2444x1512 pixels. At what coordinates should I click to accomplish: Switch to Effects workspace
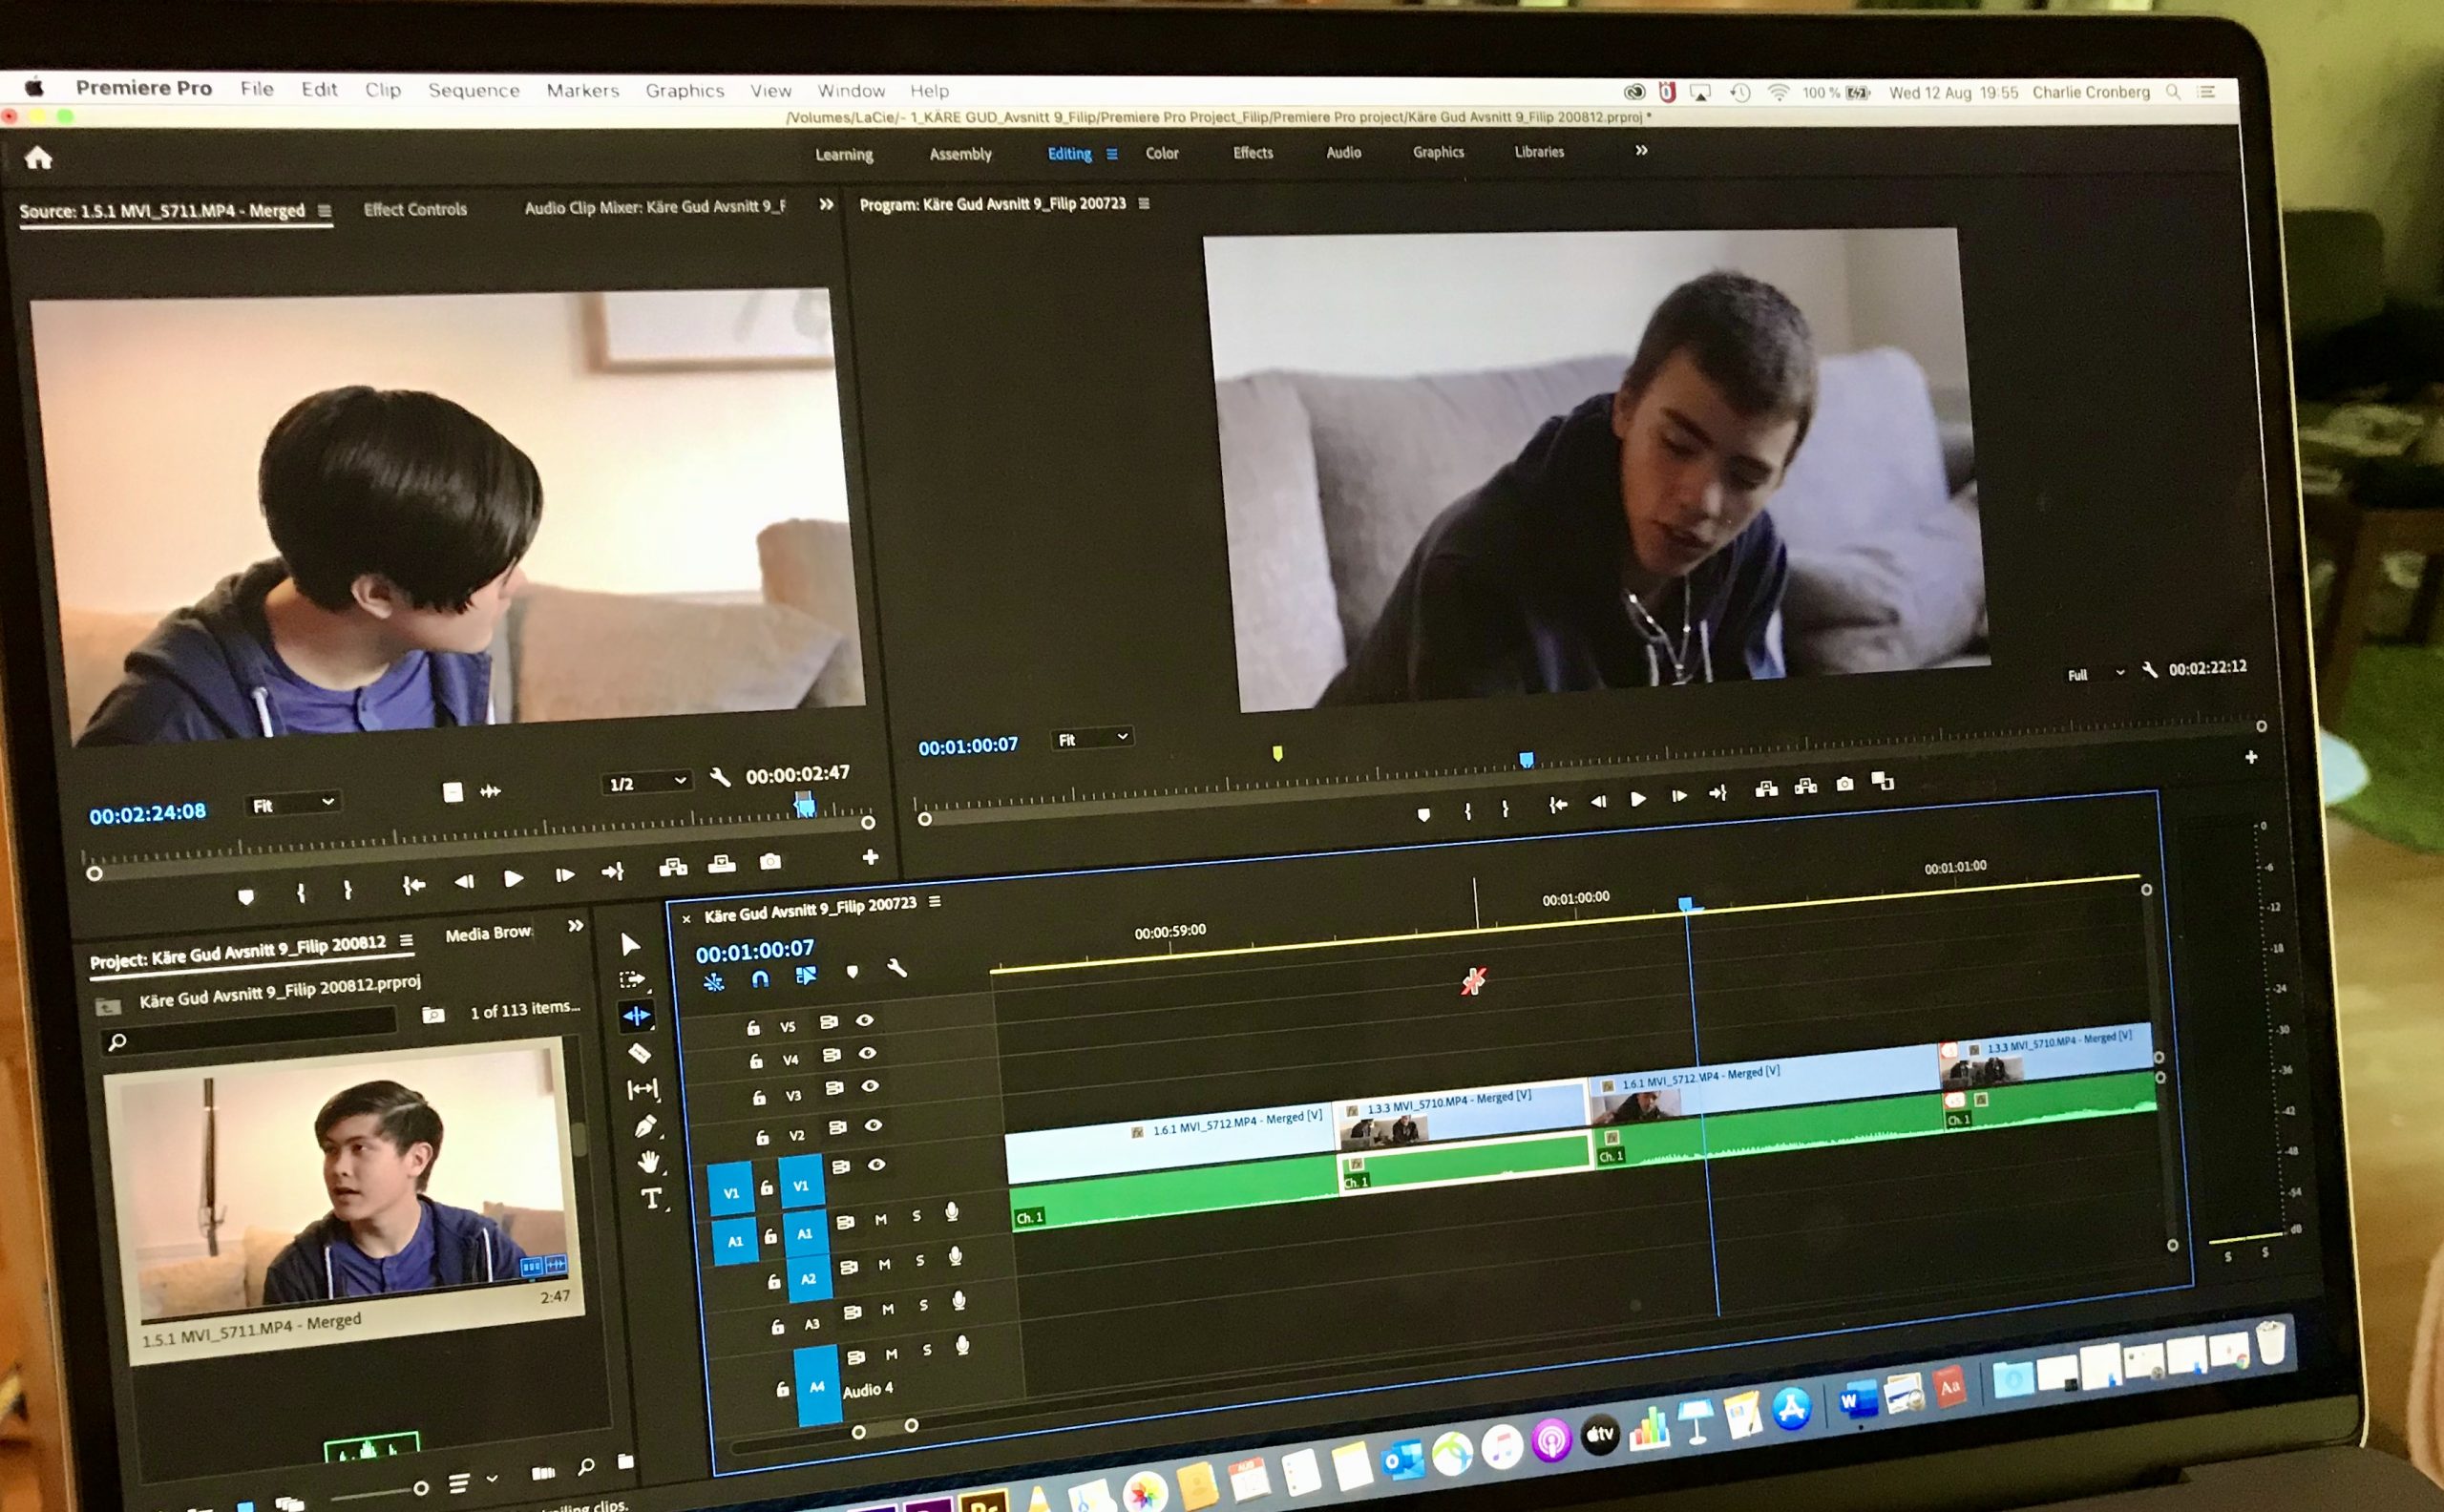coord(1253,152)
